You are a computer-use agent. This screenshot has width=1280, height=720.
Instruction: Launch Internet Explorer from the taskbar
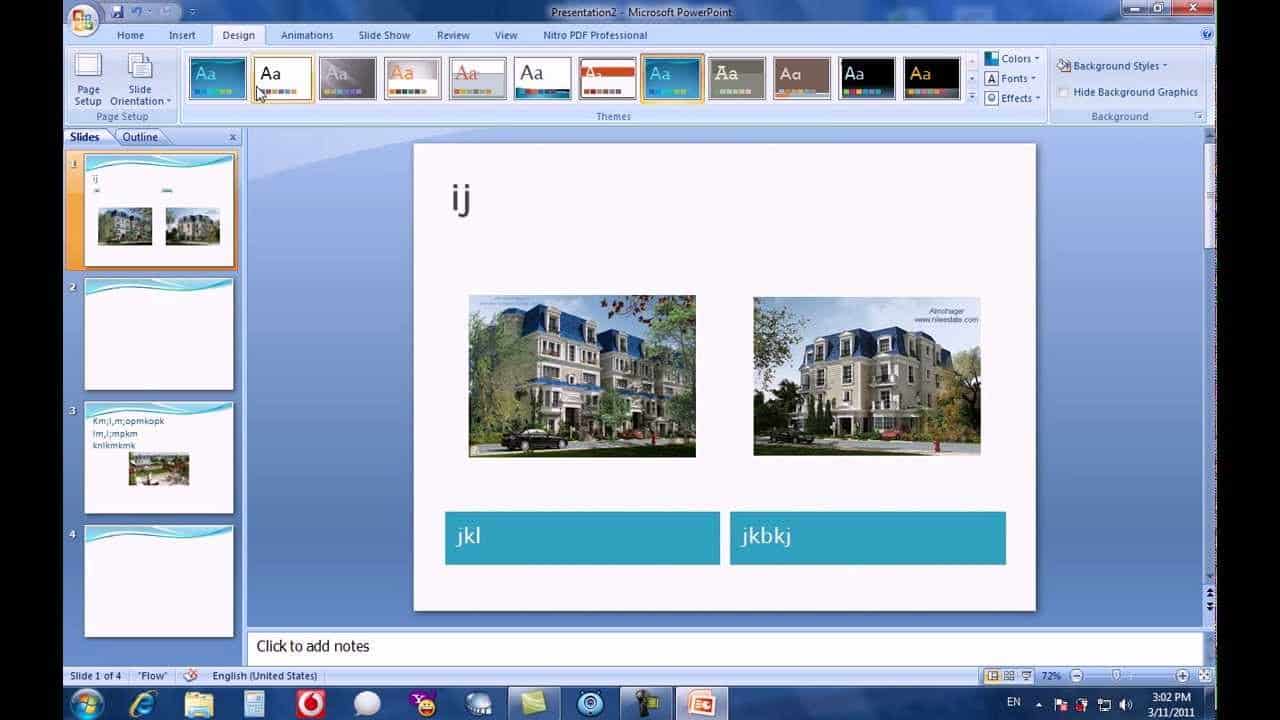[143, 703]
